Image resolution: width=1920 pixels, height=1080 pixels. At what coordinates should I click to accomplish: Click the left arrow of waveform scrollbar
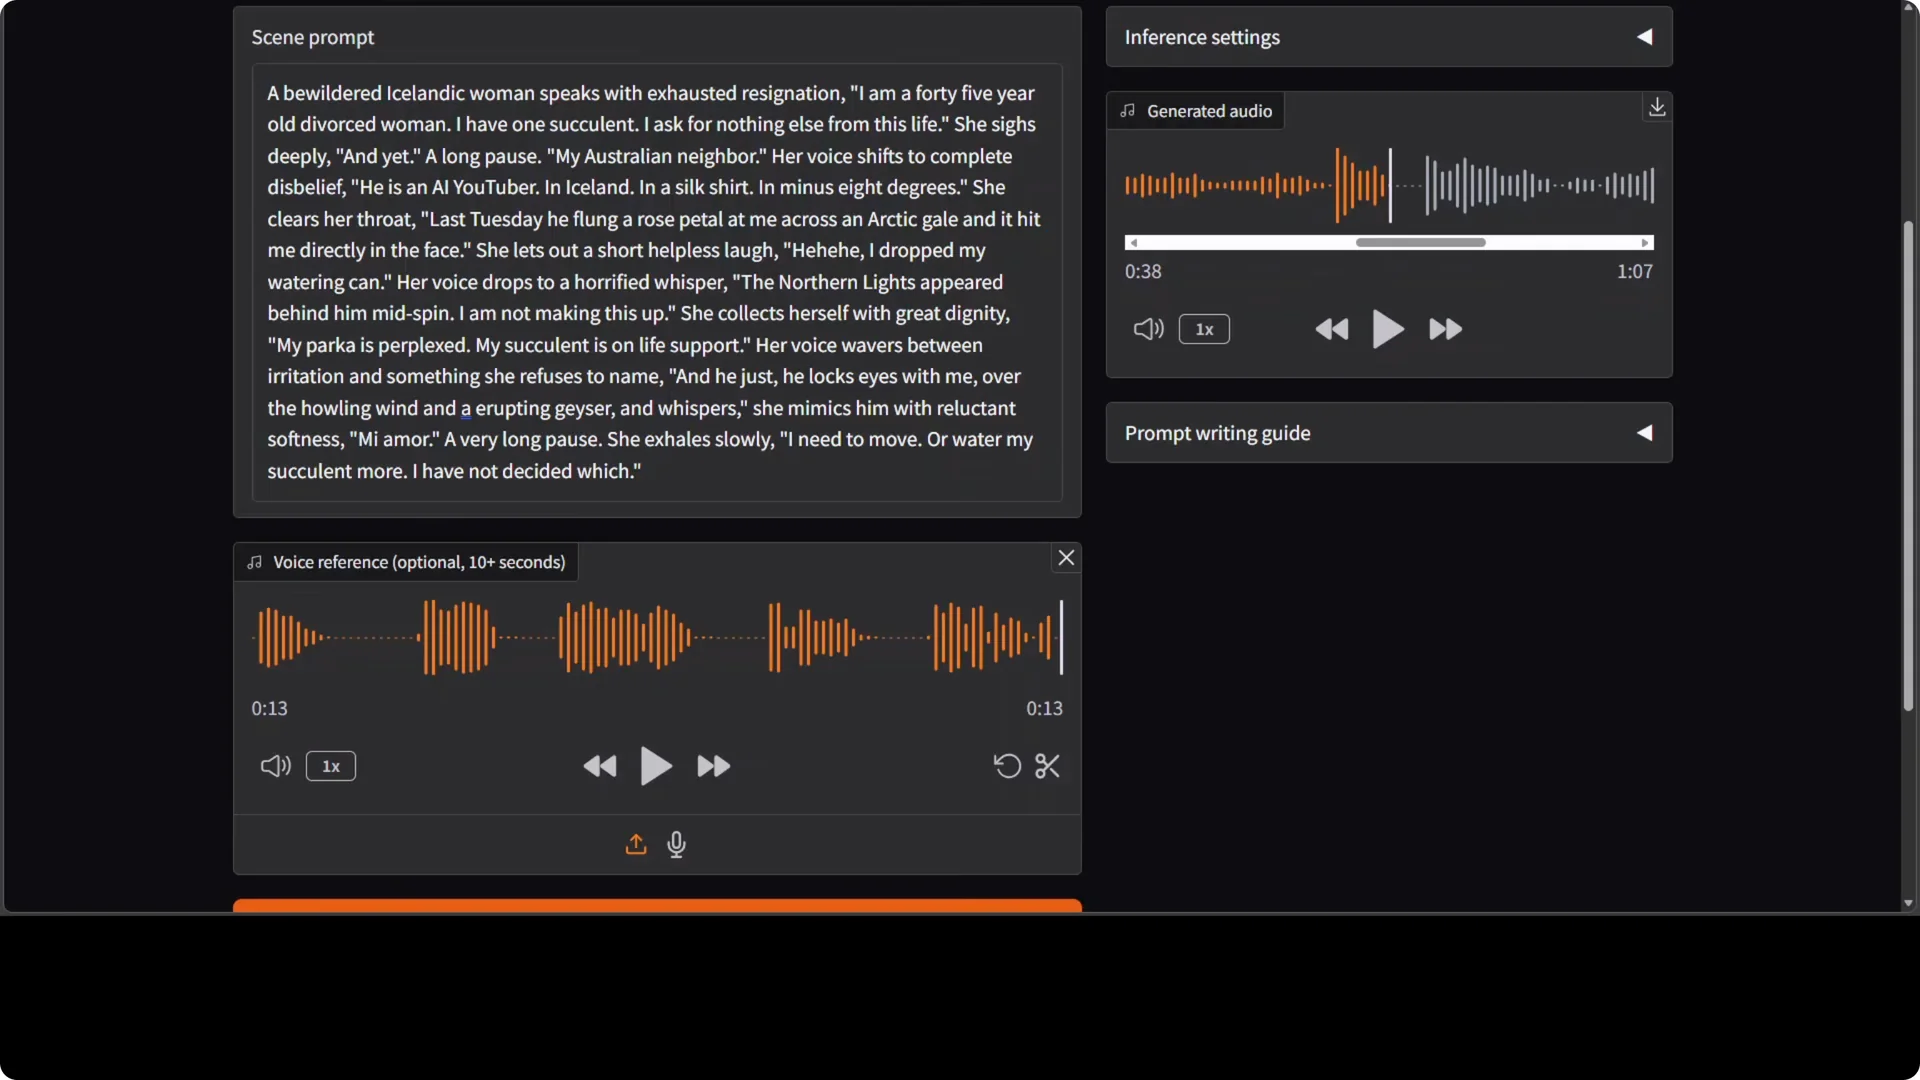point(1133,243)
